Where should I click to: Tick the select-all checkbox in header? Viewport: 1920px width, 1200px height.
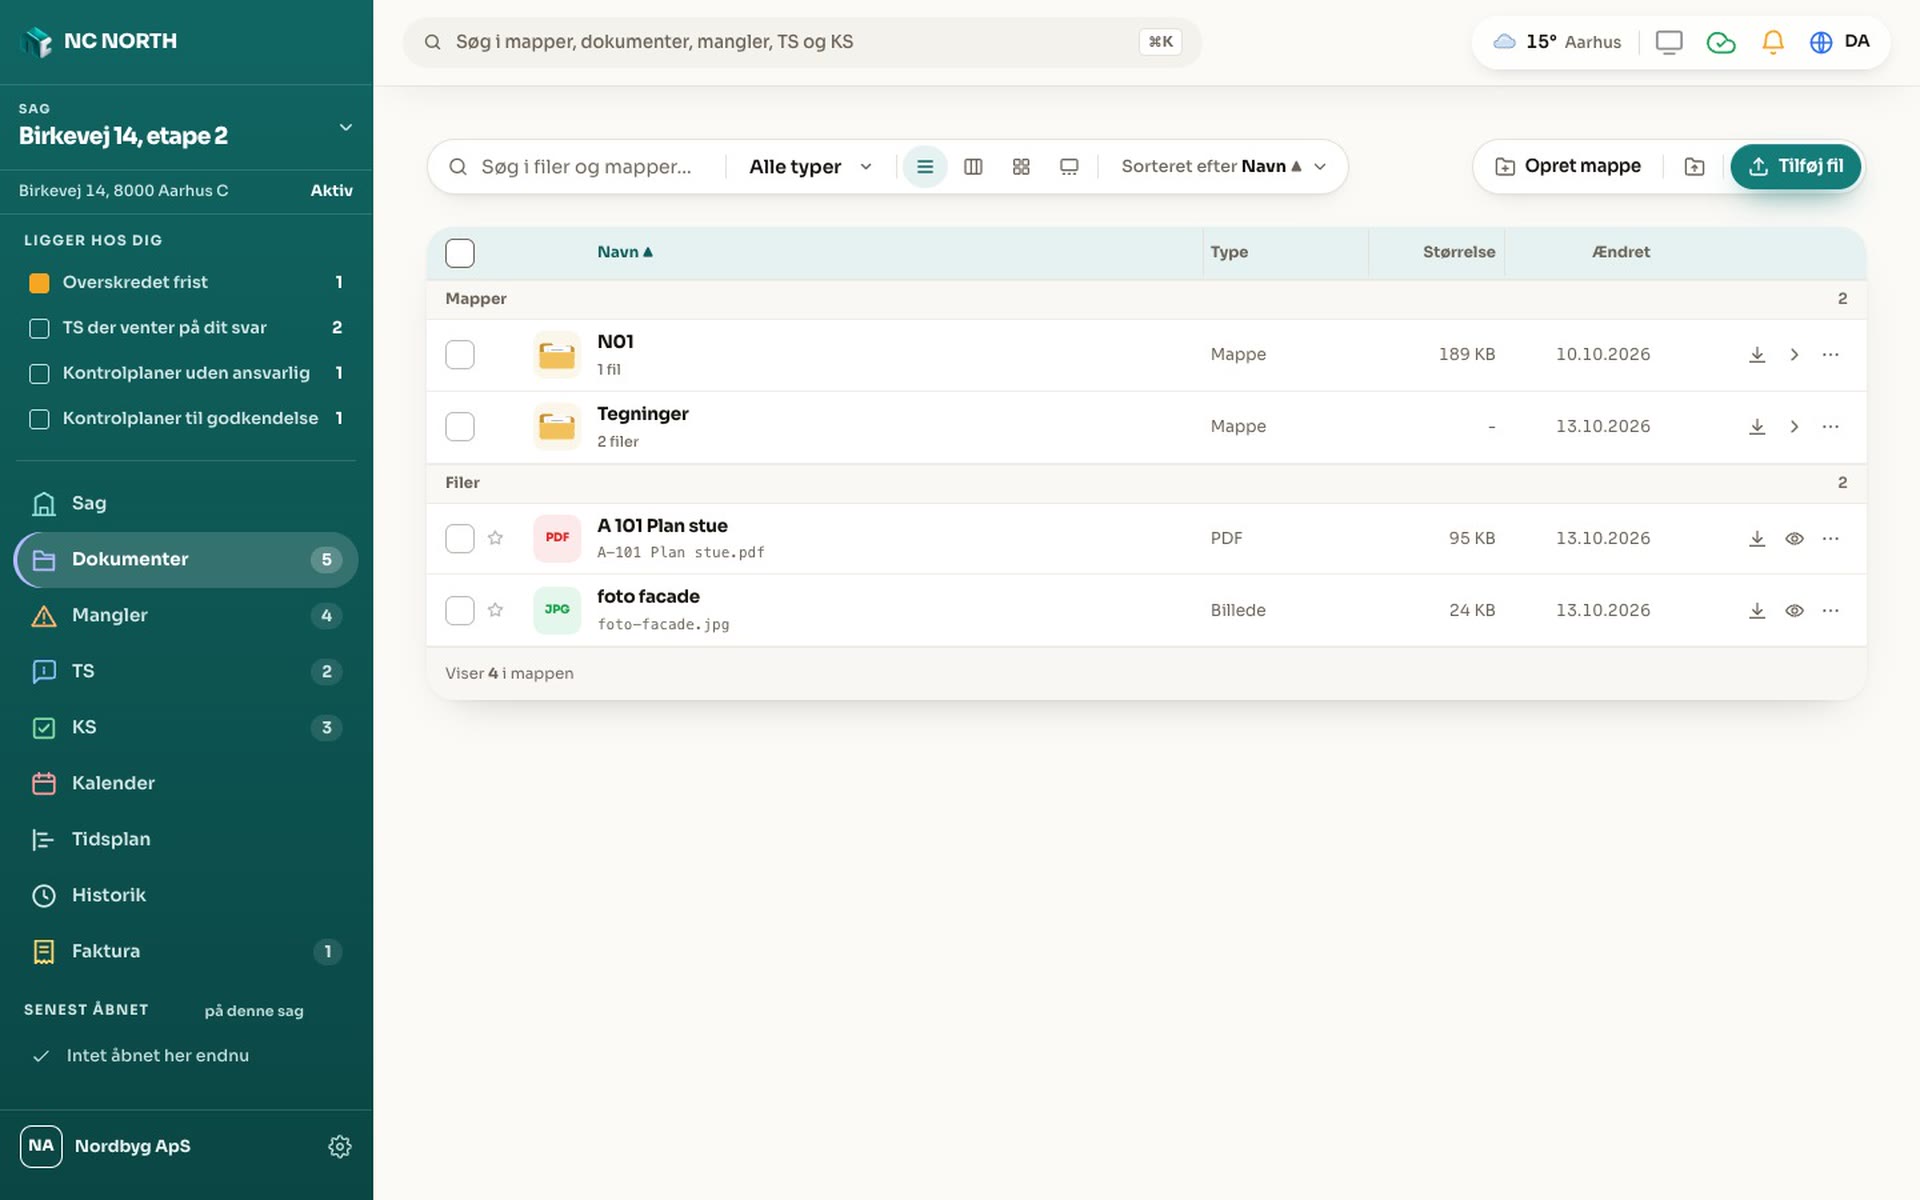[460, 253]
